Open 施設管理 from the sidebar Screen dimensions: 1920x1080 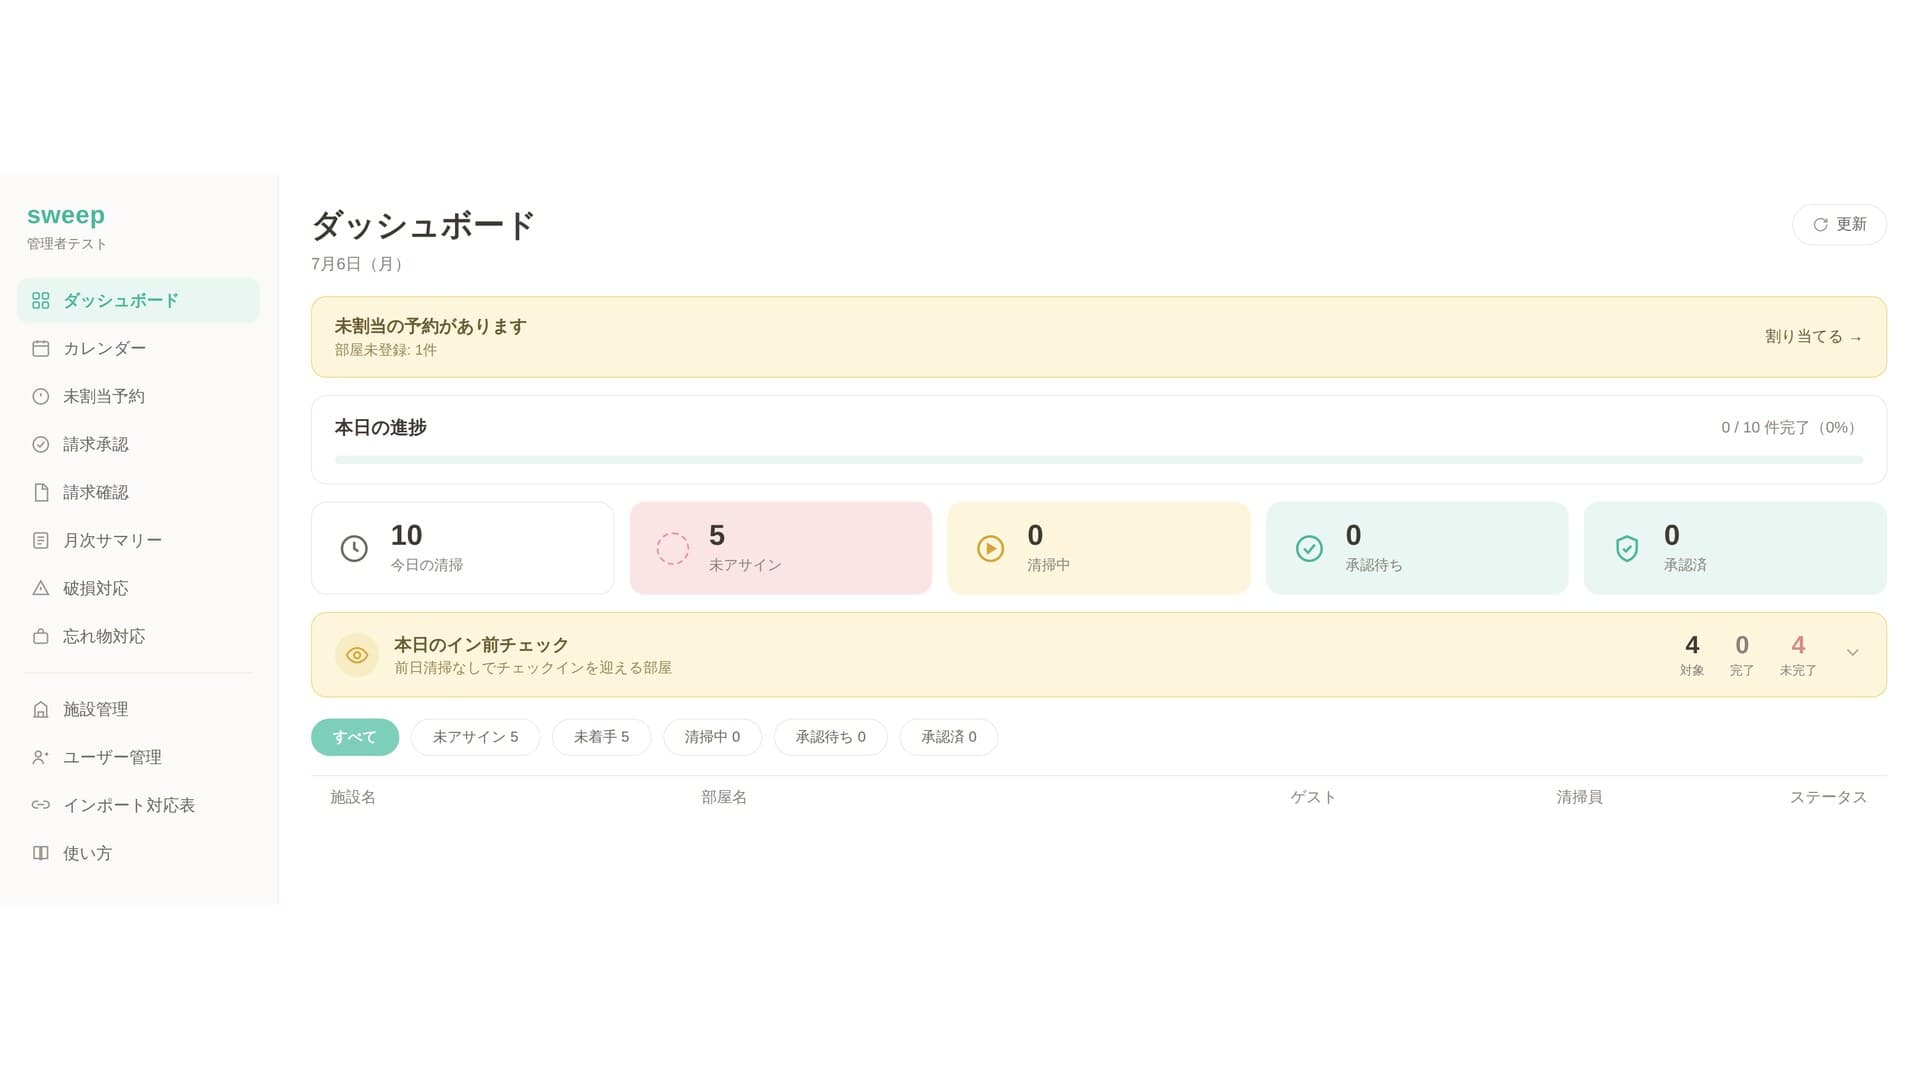[x=138, y=709]
